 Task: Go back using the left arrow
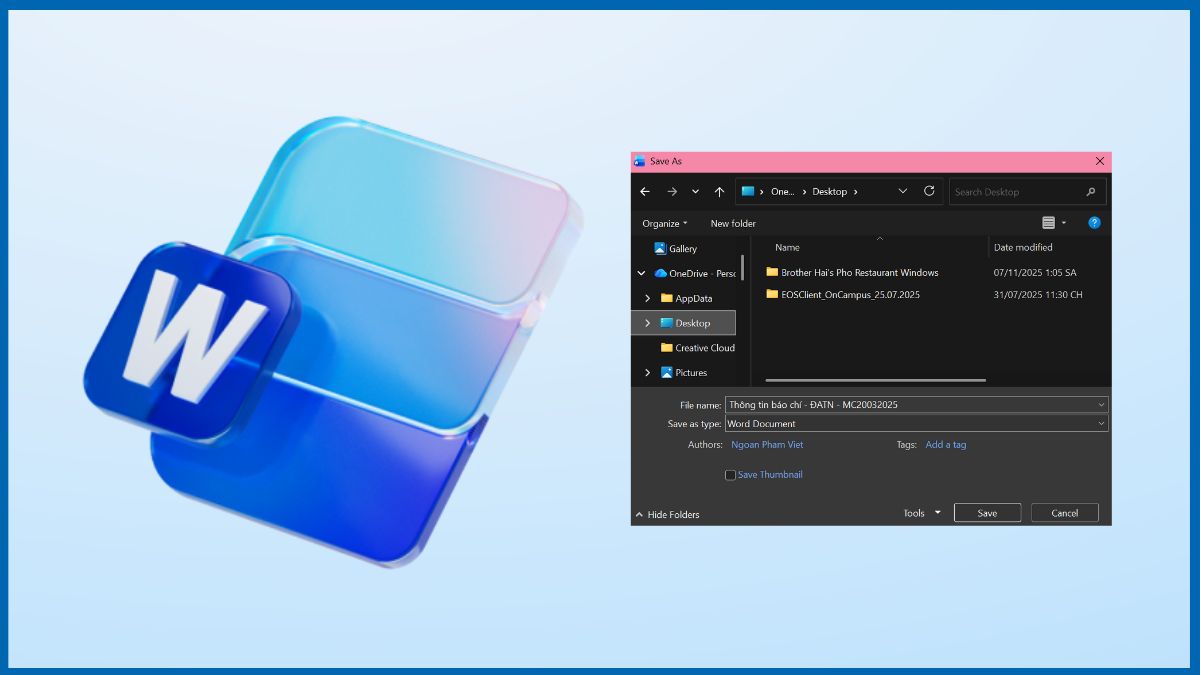645,192
